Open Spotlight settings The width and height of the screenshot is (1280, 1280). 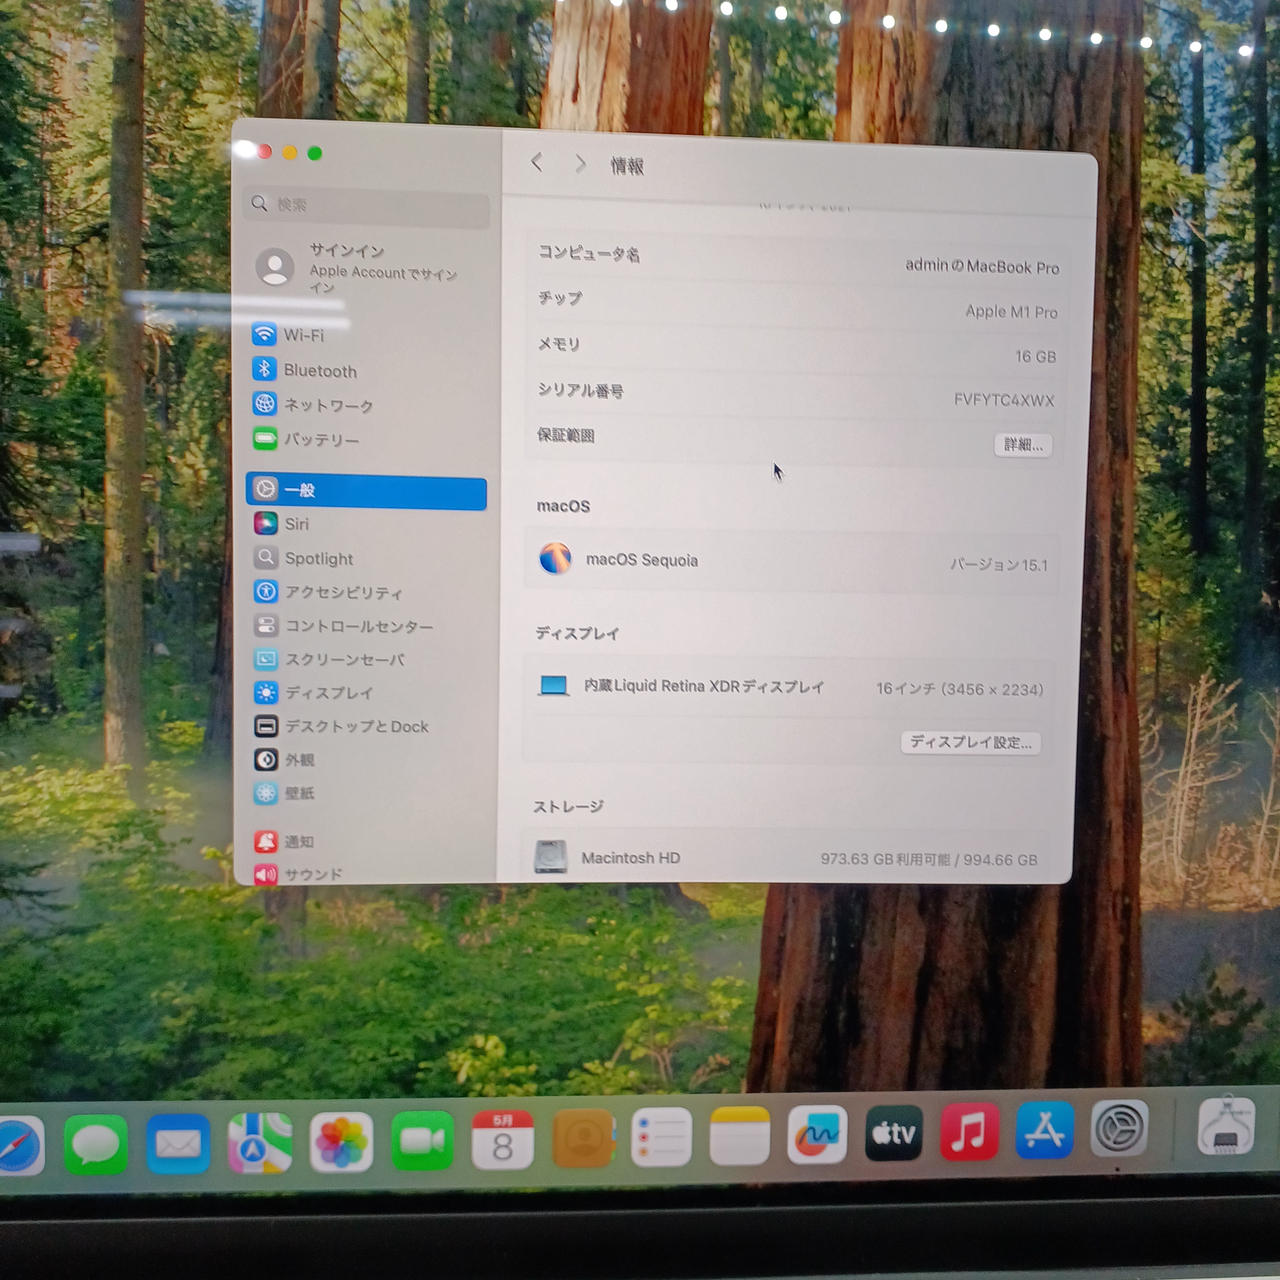click(318, 558)
